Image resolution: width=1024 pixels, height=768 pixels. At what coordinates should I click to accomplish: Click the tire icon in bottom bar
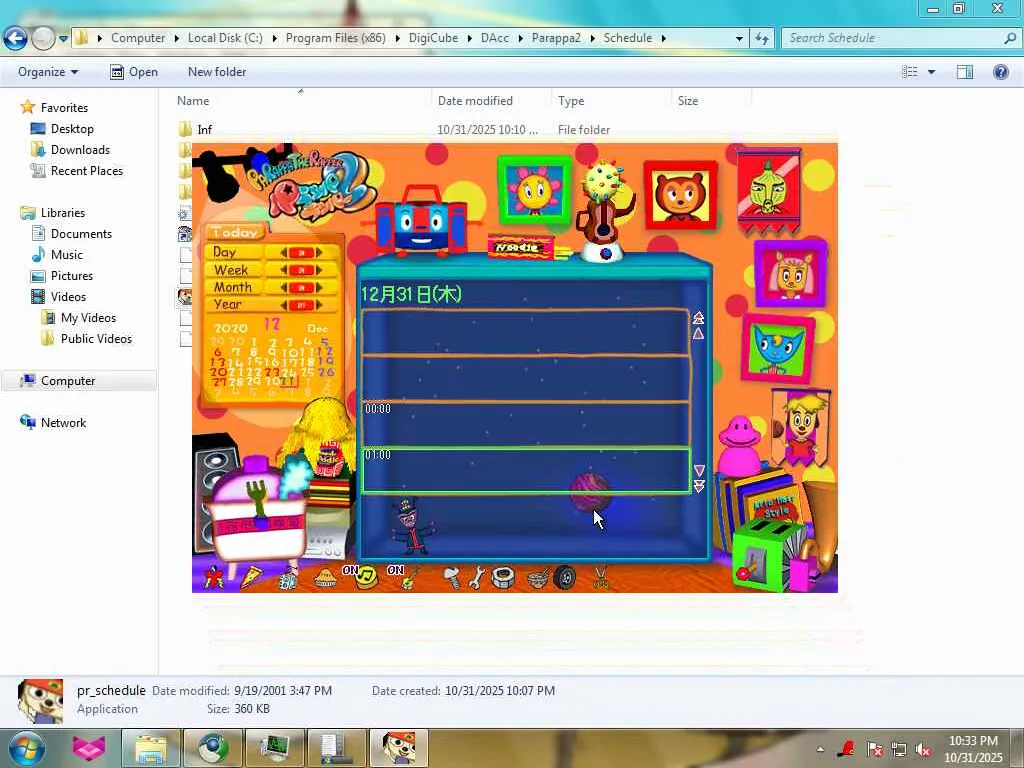(565, 578)
